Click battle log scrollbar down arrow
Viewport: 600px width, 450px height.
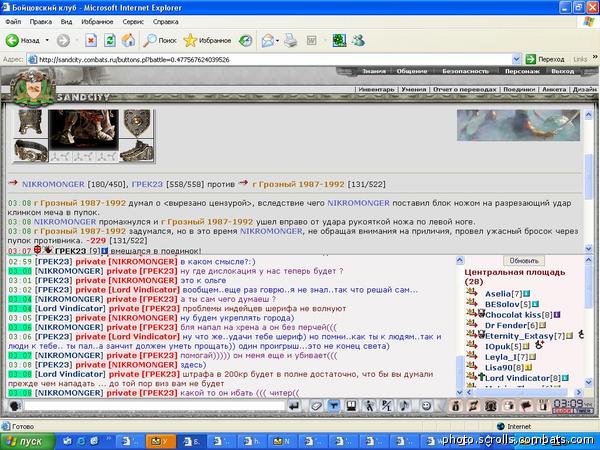click(x=588, y=248)
